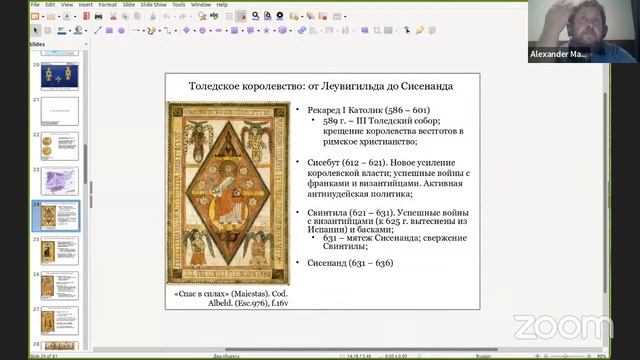Open the Find & Replace icon
This screenshot has width=640, height=360.
[202, 16]
